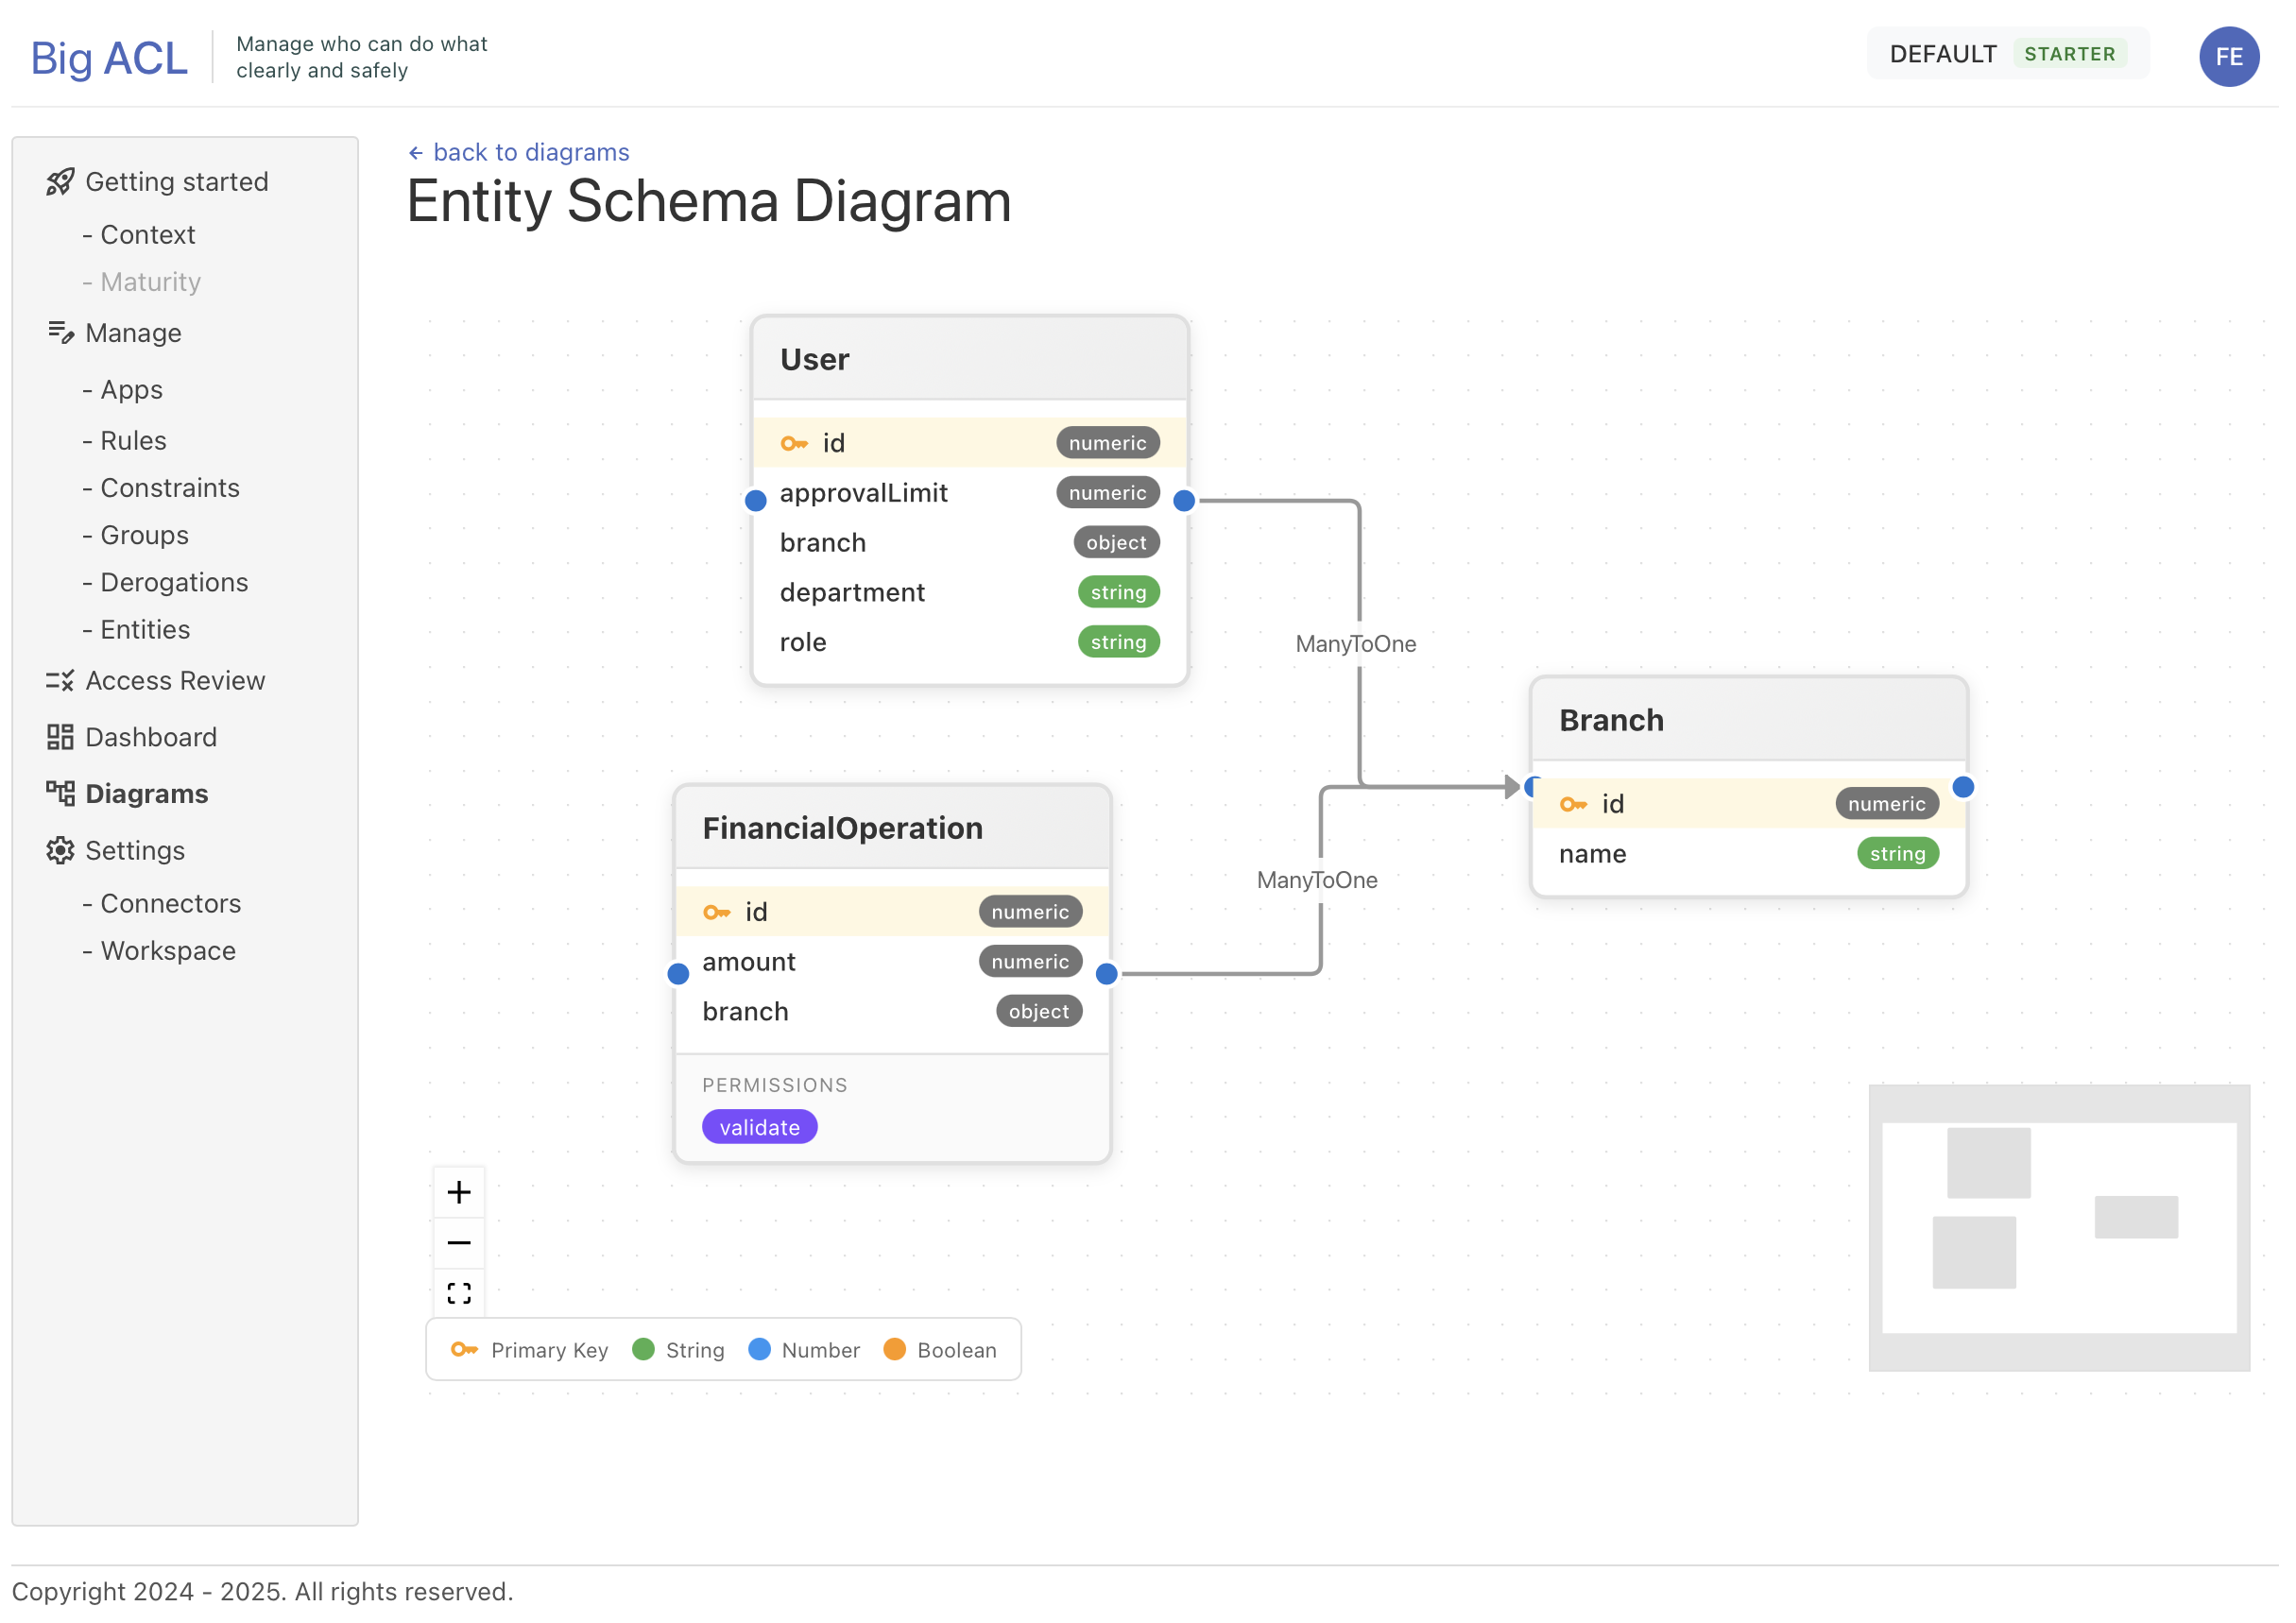
Task: Click the Manage list icon in sidebar
Action: click(60, 333)
